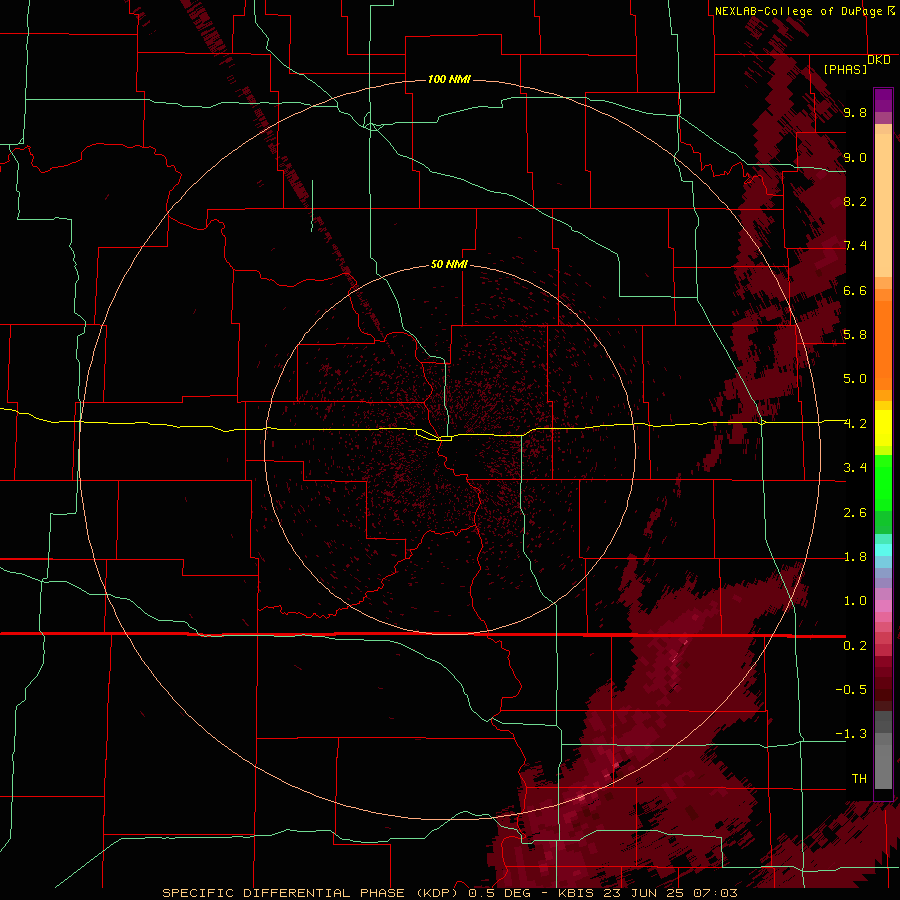The image size is (900, 900).
Task: Click the '50 NMI' range ring label
Action: point(449,264)
